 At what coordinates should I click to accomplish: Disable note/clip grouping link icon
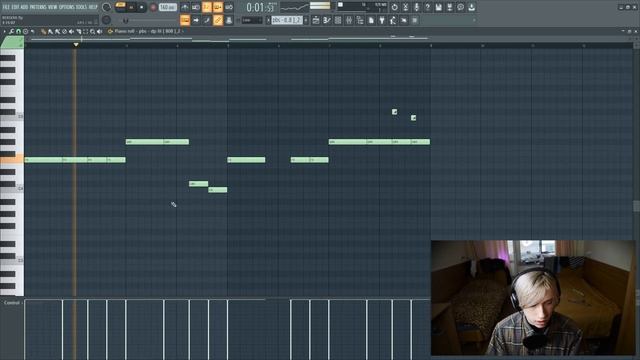pos(218,20)
